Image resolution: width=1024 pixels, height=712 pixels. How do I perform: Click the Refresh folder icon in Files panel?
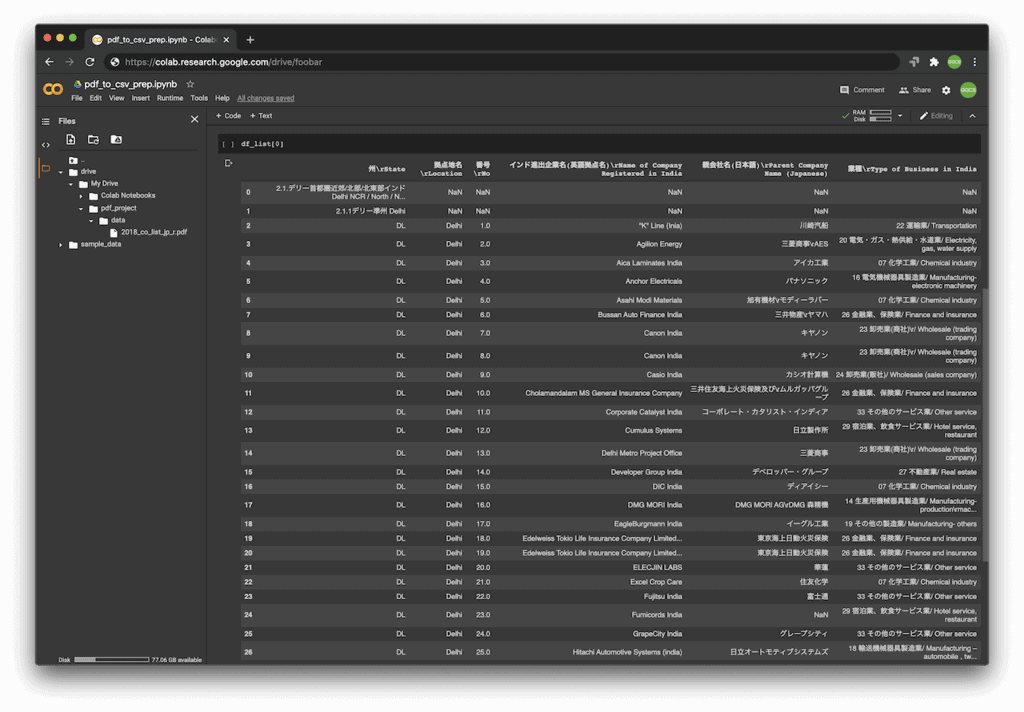pyautogui.click(x=93, y=140)
